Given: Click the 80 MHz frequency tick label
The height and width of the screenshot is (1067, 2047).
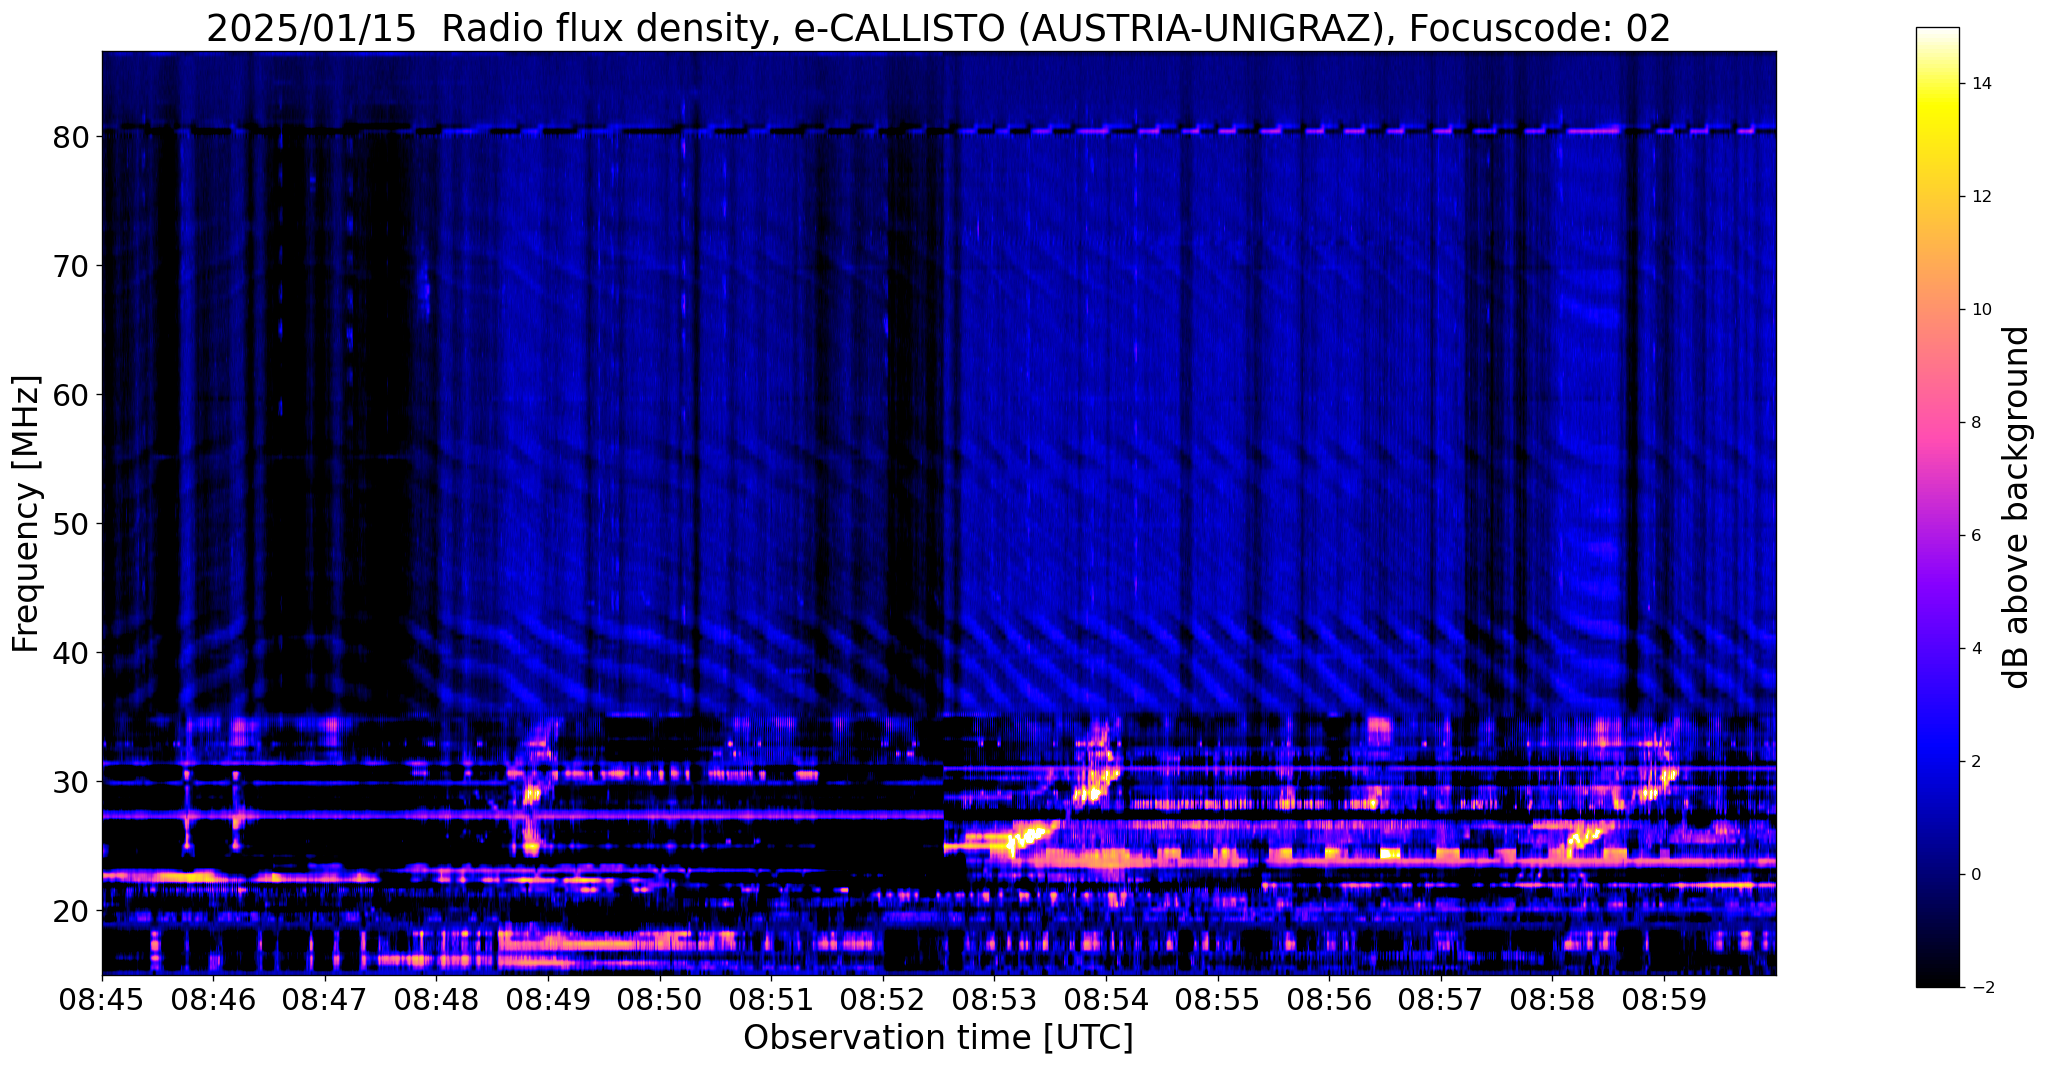Looking at the screenshot, I should (70, 137).
